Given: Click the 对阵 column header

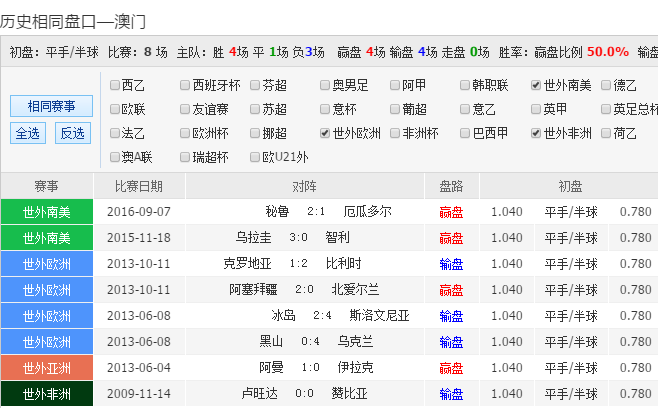Looking at the screenshot, I should coord(305,186).
